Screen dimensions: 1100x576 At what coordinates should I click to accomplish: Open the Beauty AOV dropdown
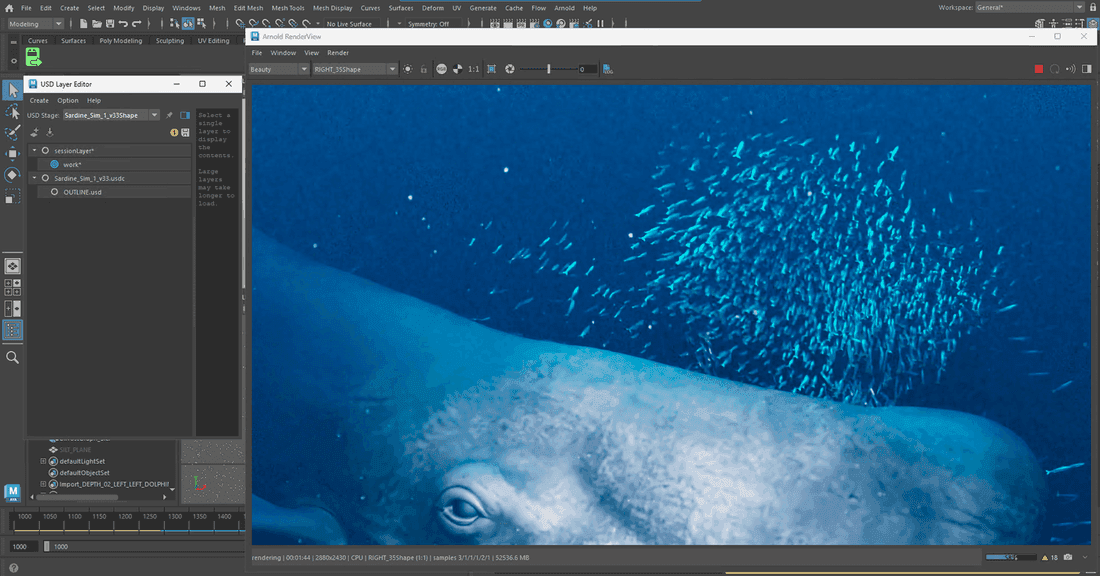279,69
